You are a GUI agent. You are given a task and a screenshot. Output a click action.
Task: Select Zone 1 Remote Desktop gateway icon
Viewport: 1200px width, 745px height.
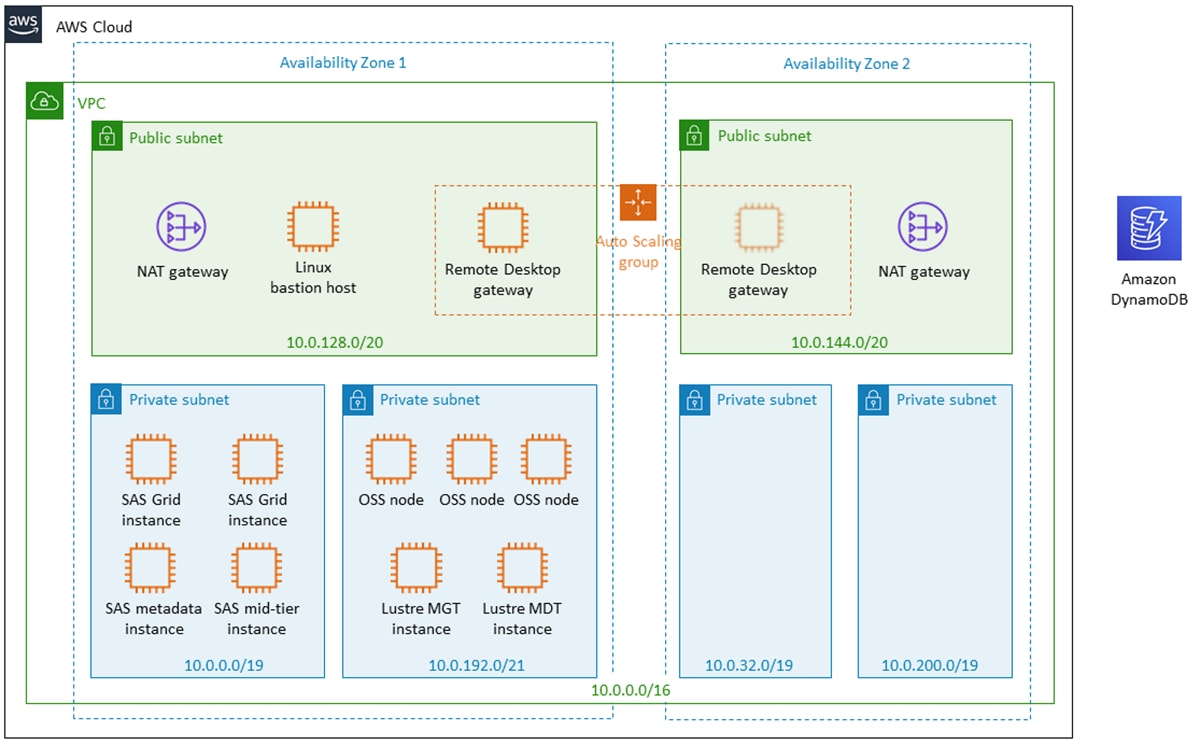tap(502, 227)
